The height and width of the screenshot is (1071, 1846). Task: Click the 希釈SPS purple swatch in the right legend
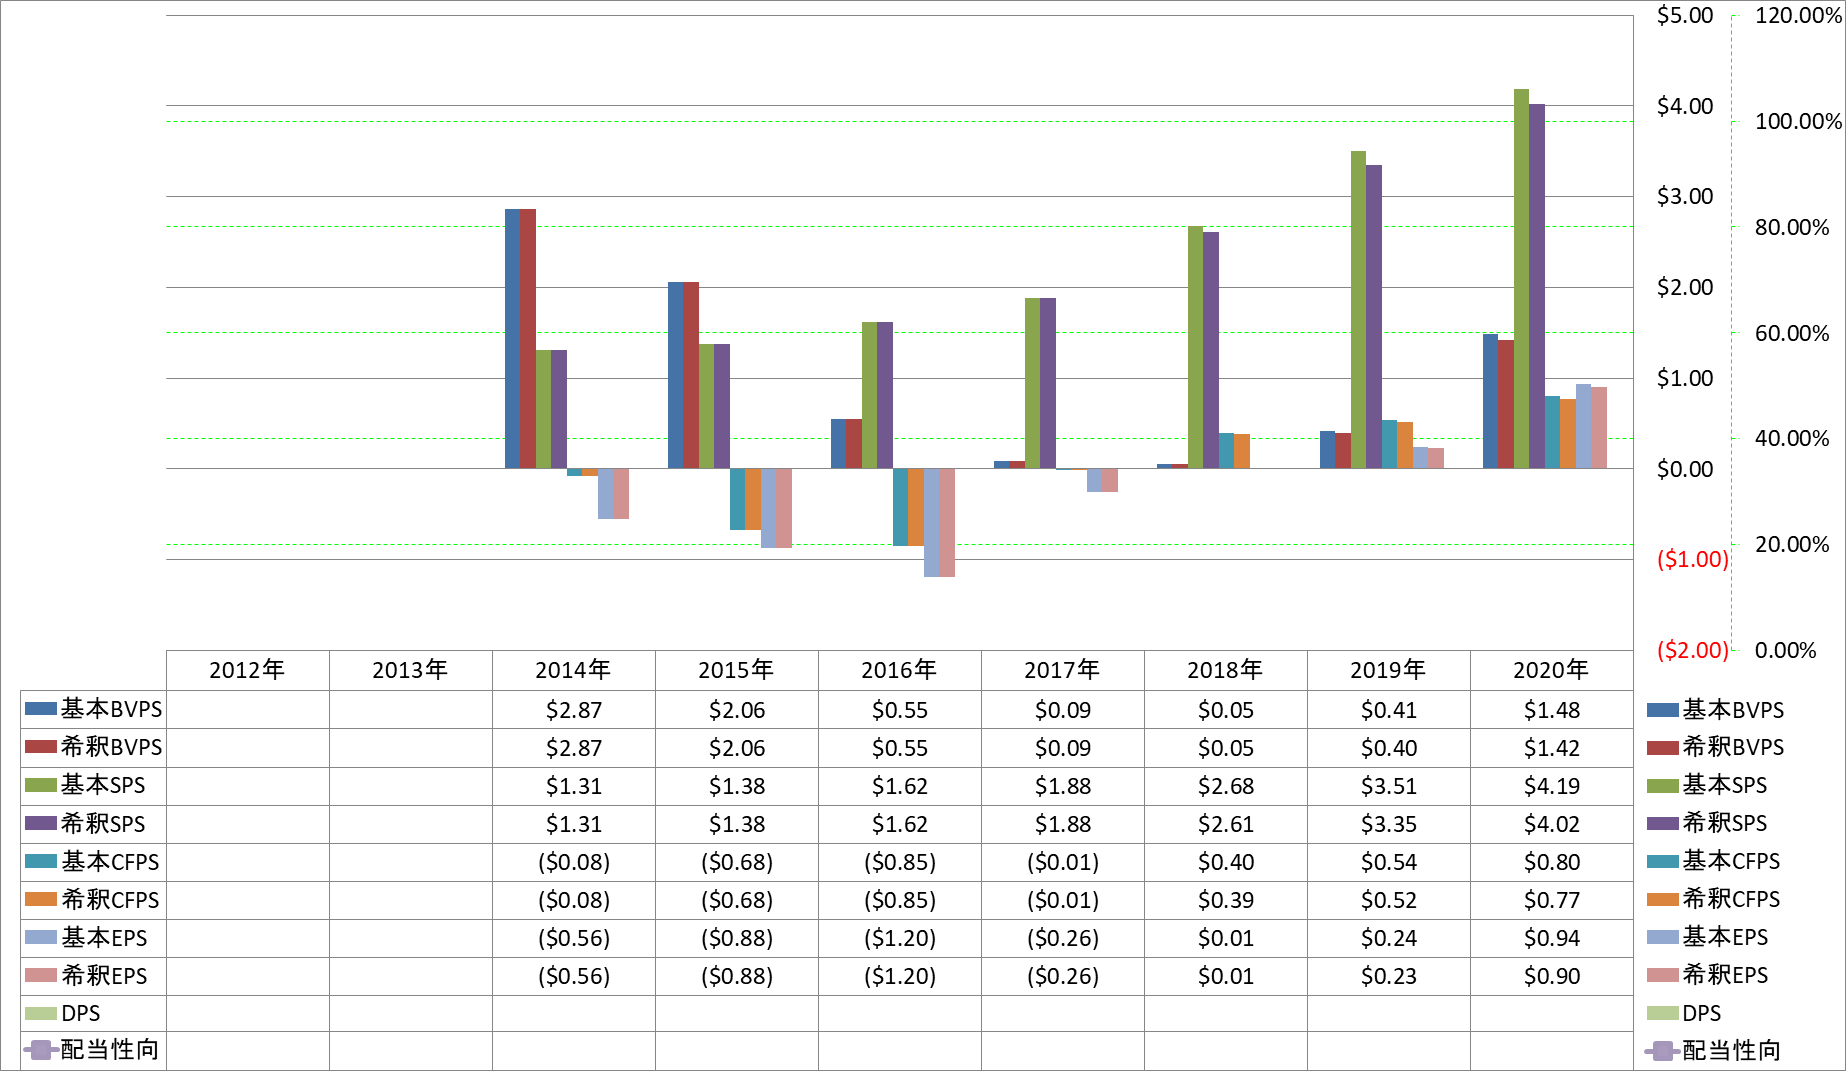click(1663, 823)
